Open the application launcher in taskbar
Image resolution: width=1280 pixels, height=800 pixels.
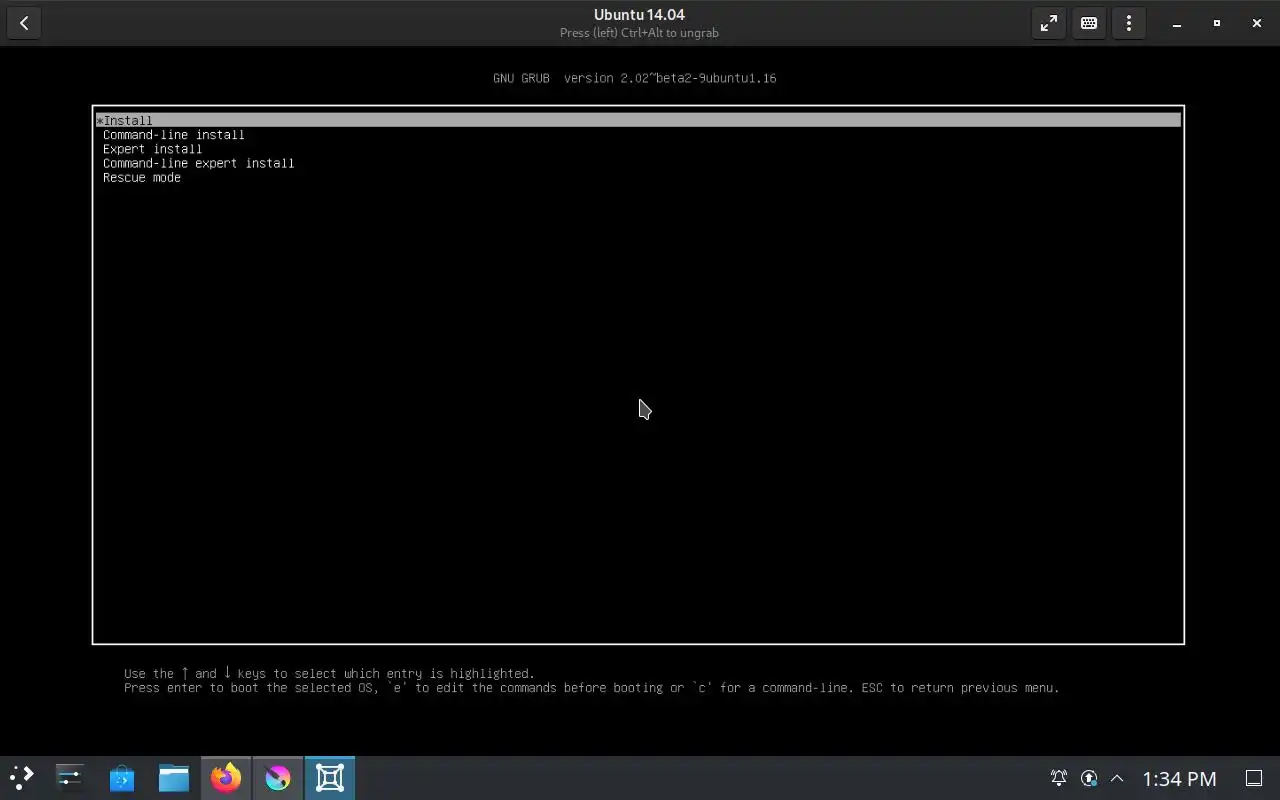(x=22, y=778)
